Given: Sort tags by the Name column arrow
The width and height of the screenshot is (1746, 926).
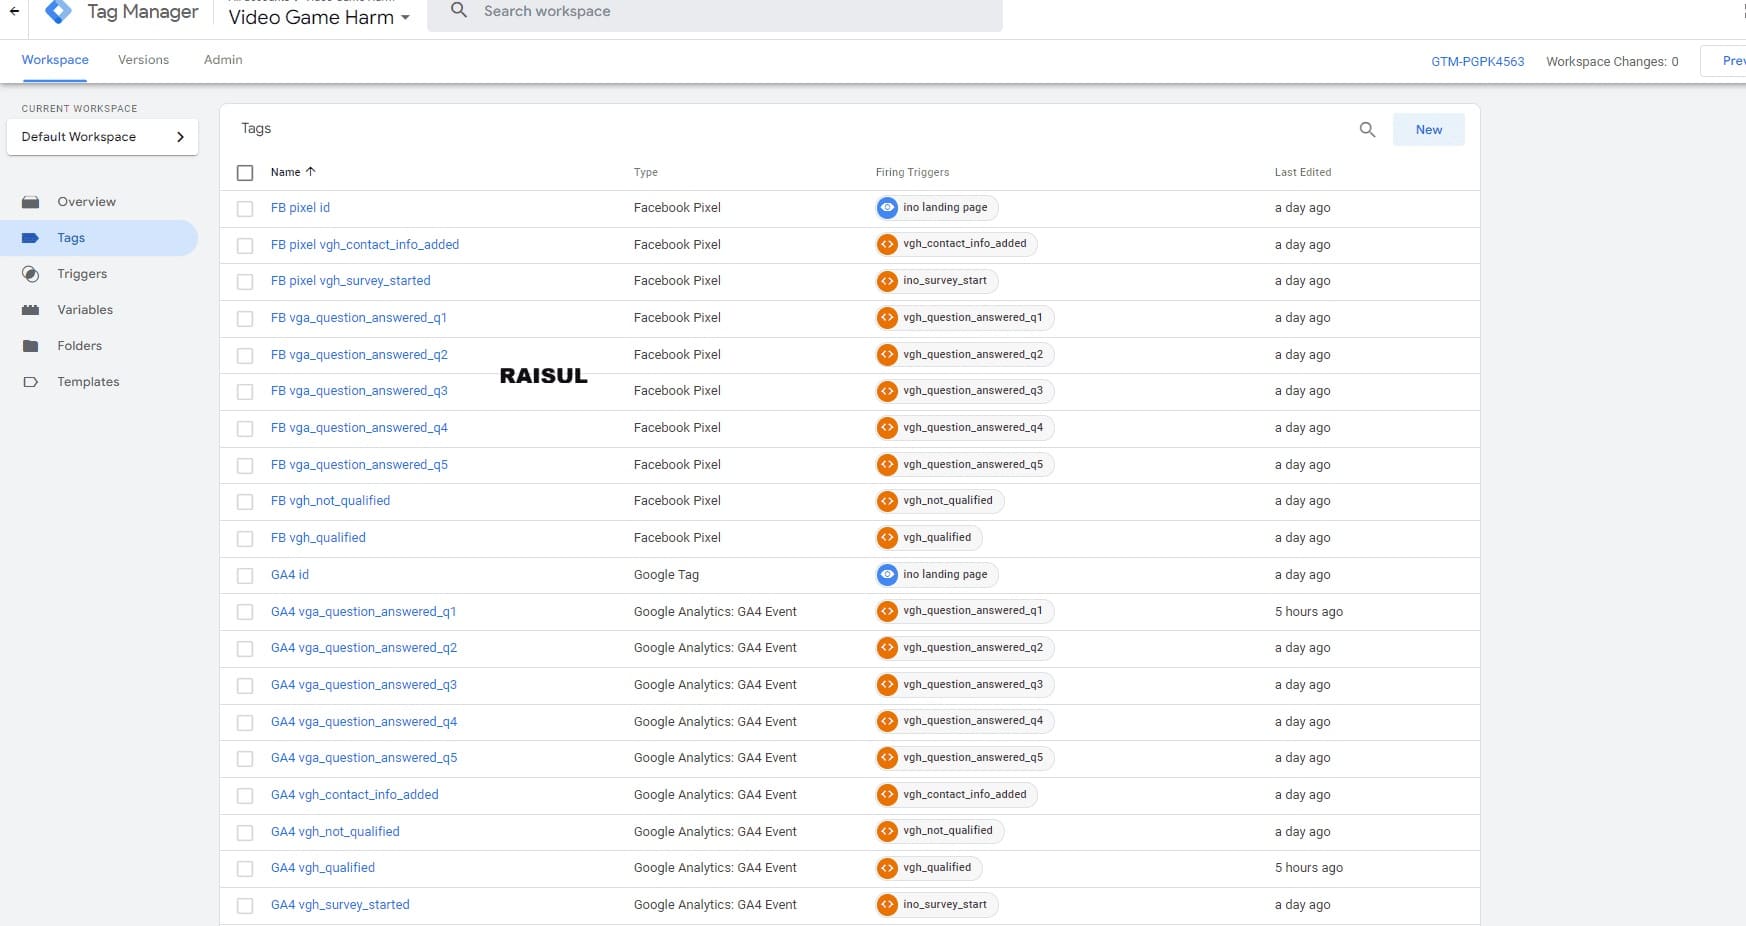Looking at the screenshot, I should (310, 172).
